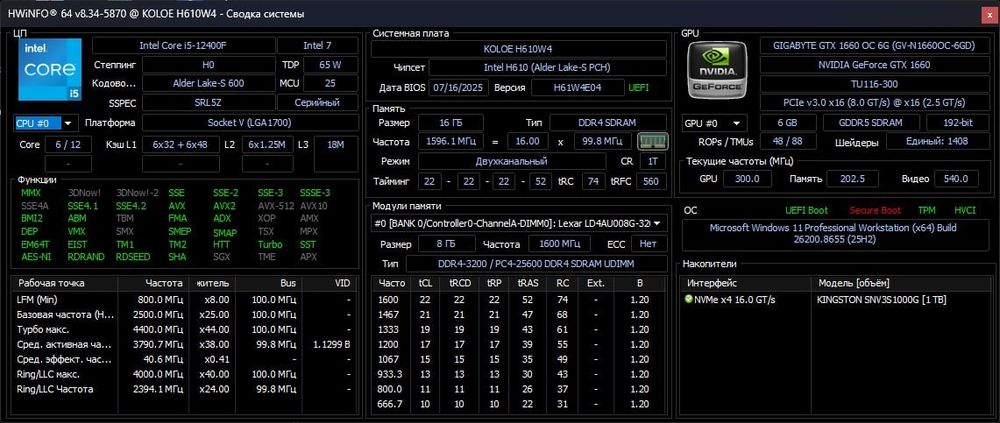1000x423 pixels.
Task: Click the Alder Lake-S 600 codename field
Action: click(x=209, y=83)
